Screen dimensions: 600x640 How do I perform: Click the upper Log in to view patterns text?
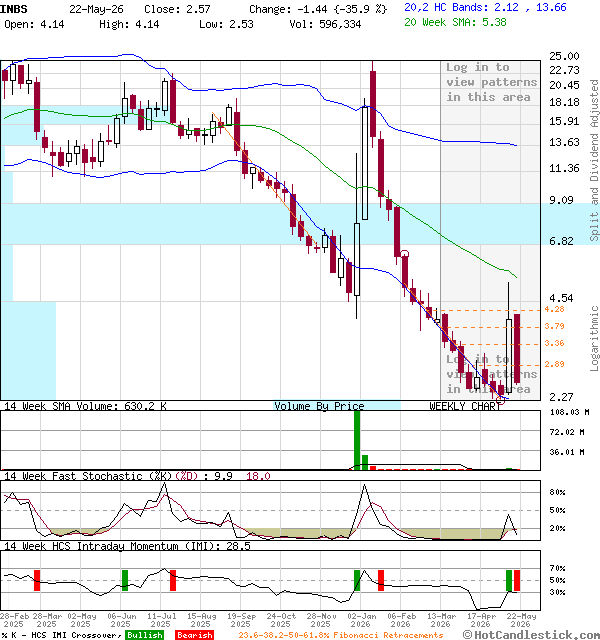click(491, 82)
